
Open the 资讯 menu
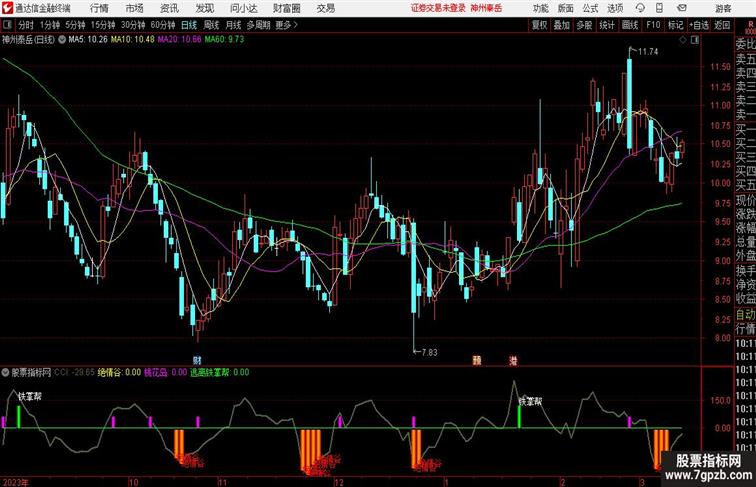click(x=169, y=8)
